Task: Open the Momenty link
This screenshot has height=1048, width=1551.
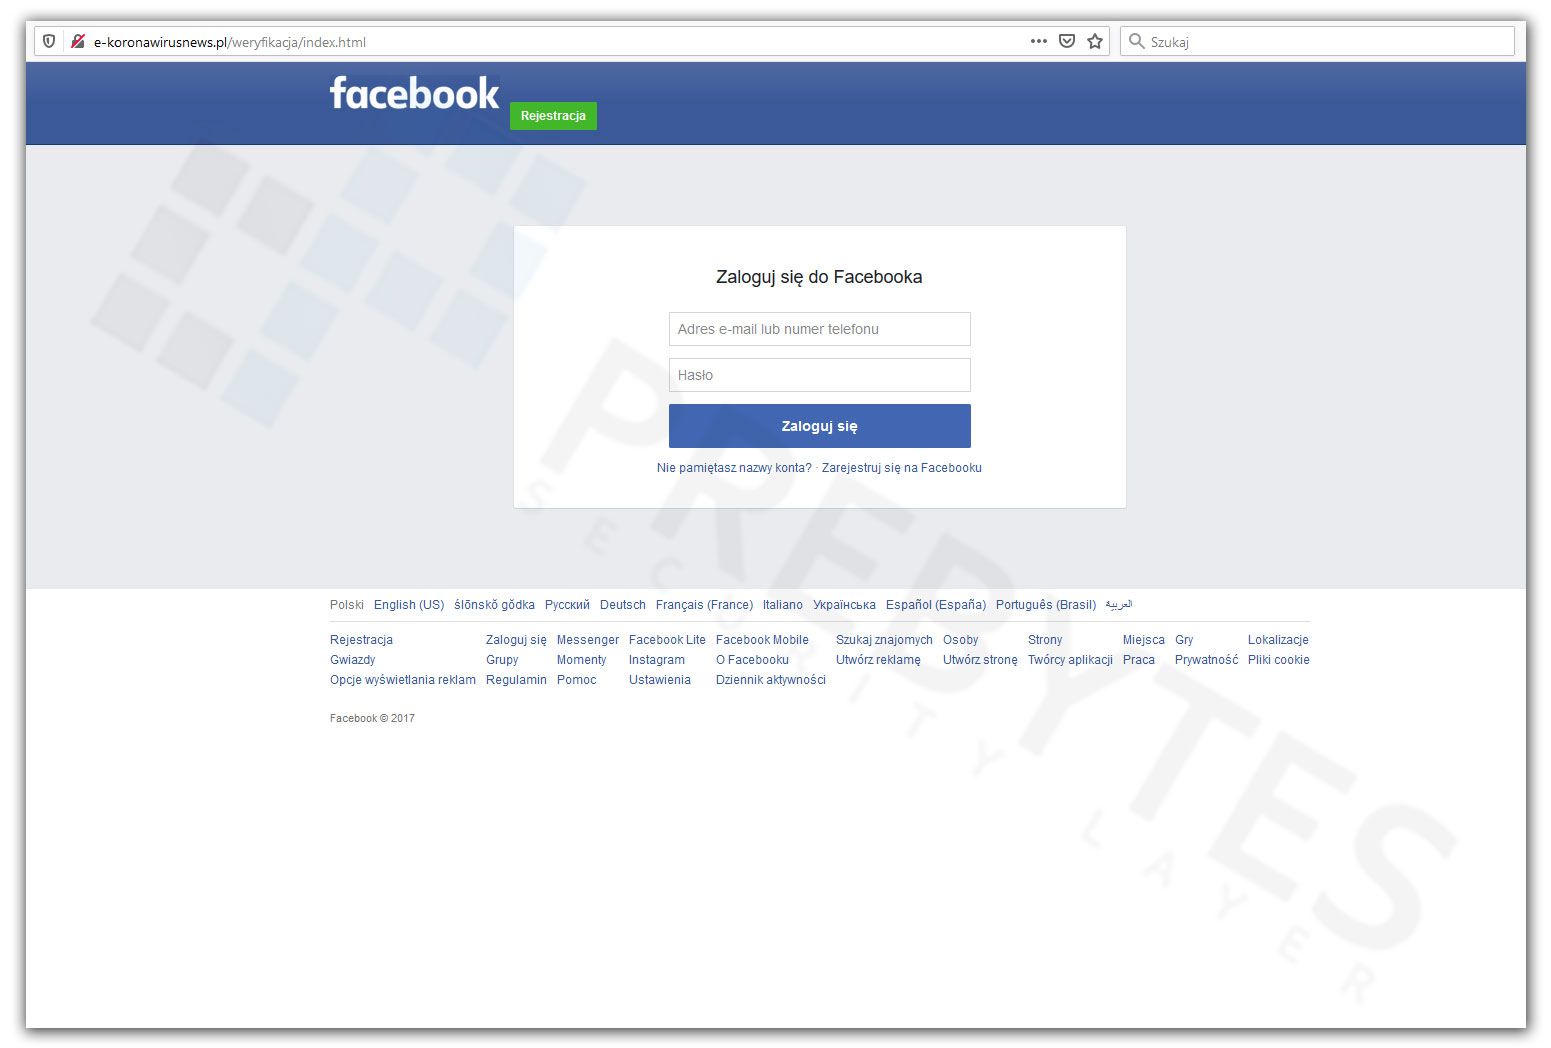Action: [x=581, y=660]
